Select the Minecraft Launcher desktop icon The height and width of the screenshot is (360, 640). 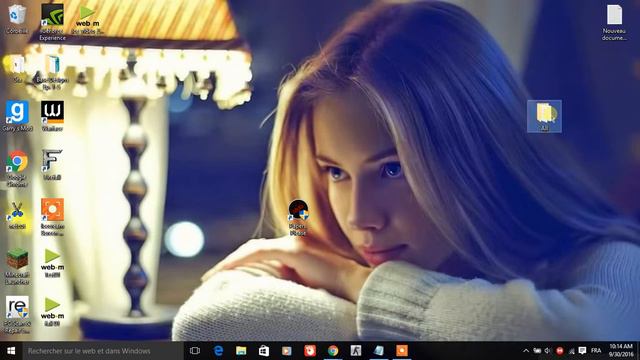click(17, 266)
